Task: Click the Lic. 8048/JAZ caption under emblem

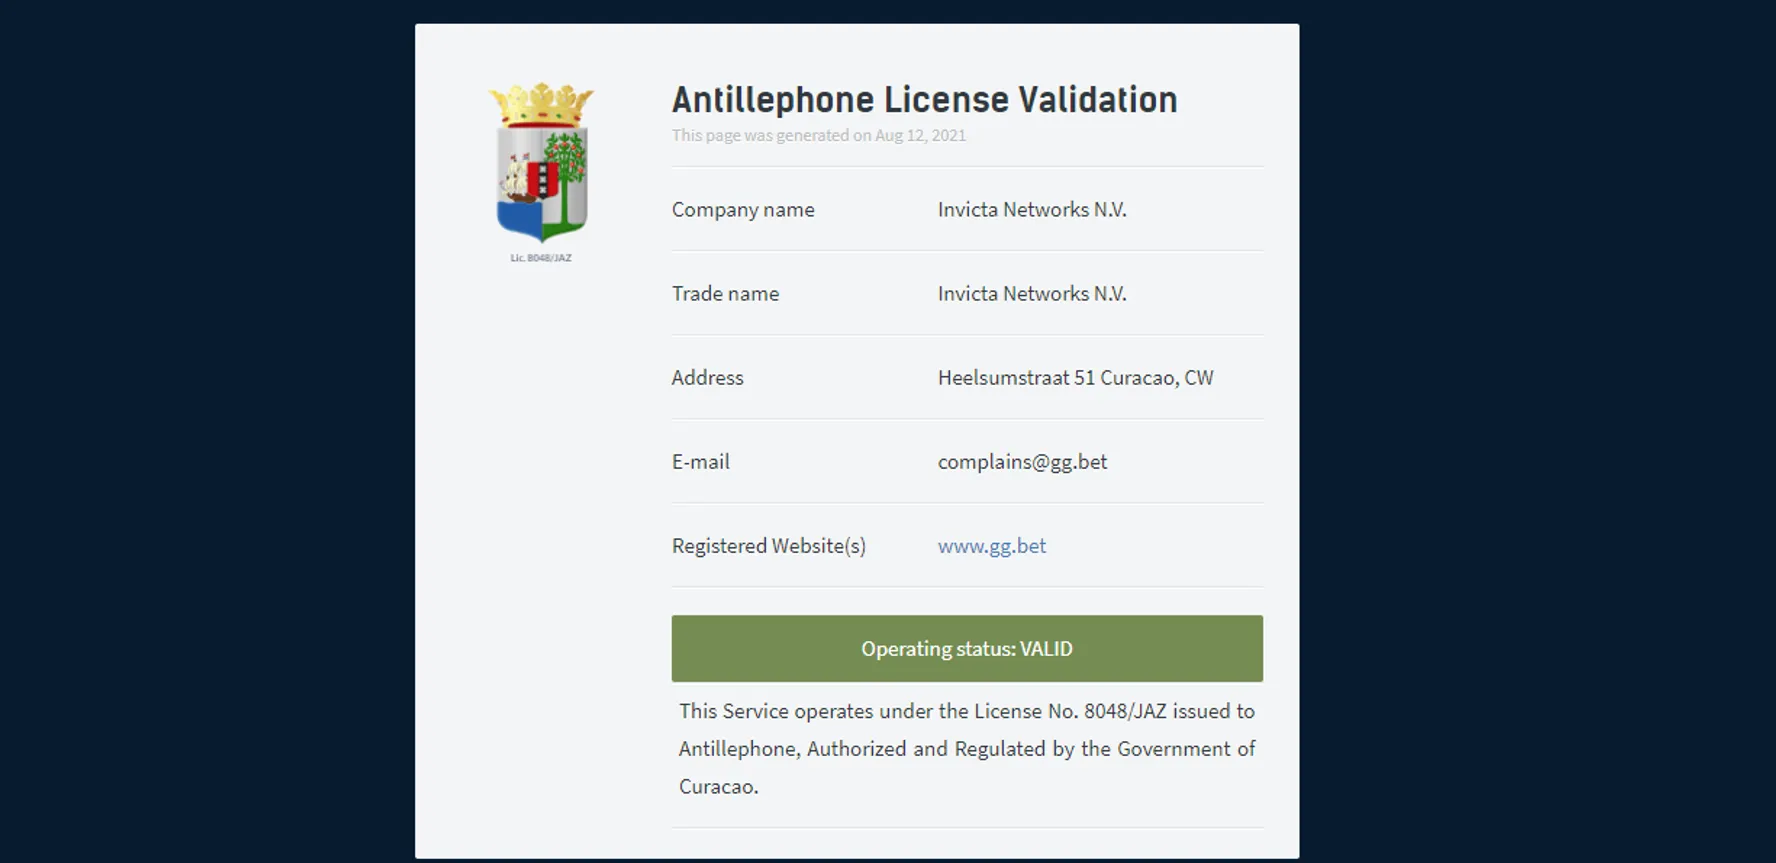Action: point(541,258)
